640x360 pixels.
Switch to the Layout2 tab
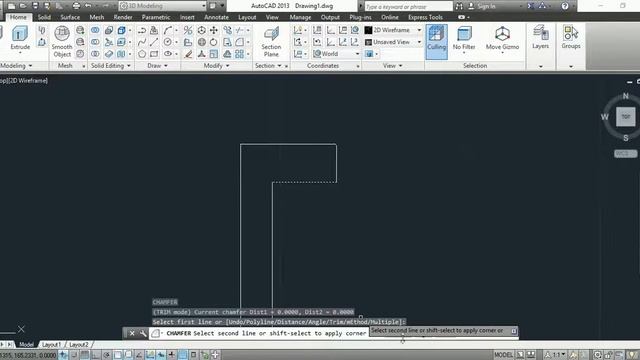pos(78,345)
